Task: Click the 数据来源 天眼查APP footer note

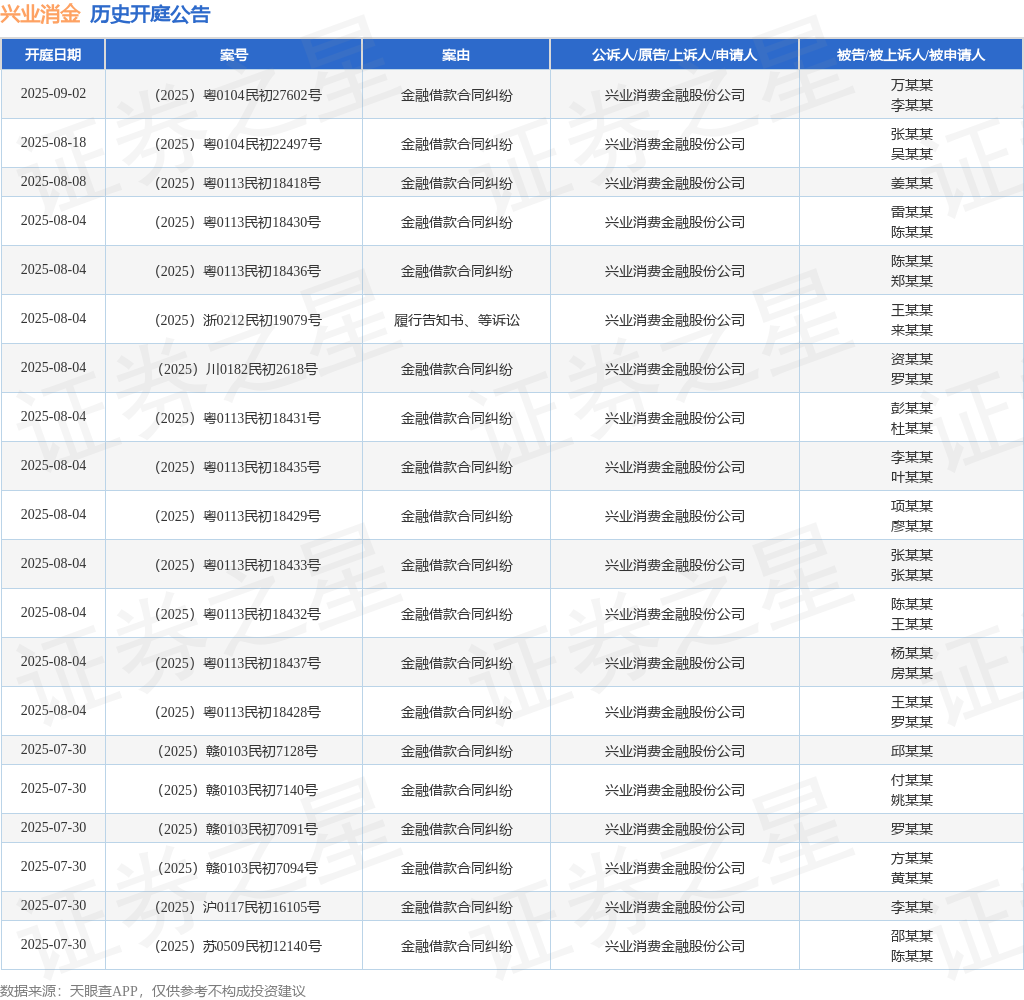Action: coord(153,990)
